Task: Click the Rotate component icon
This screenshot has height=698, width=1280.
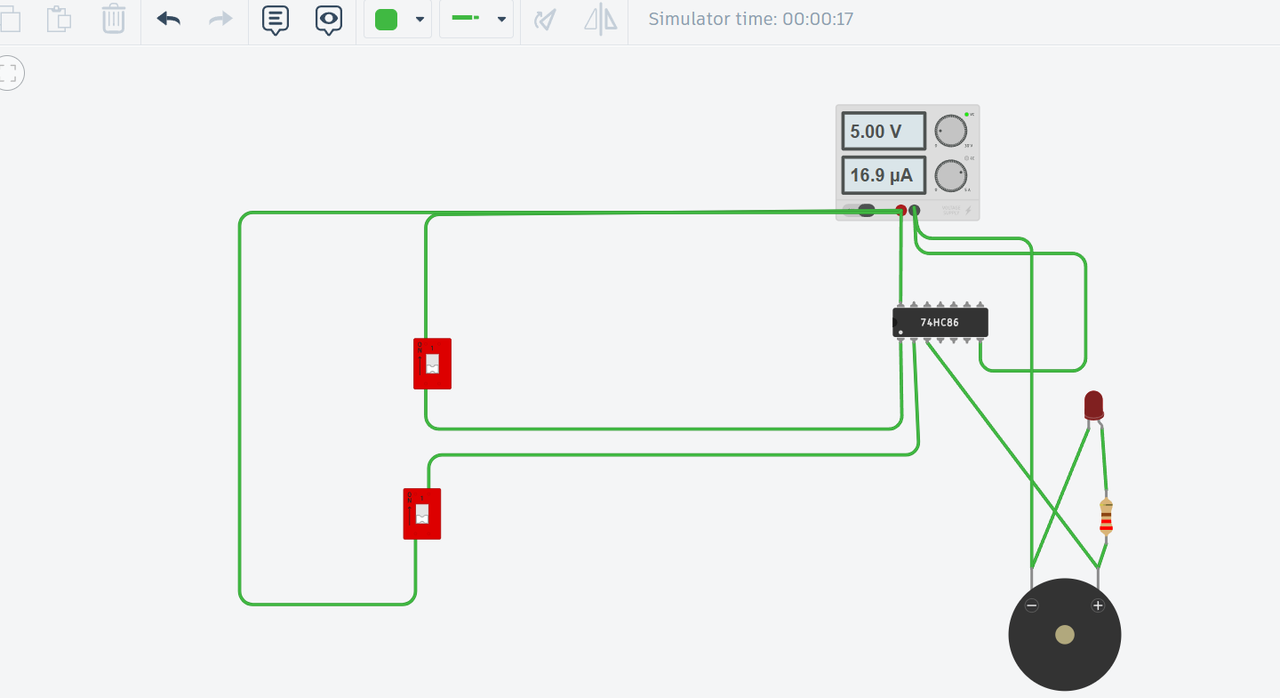Action: coord(545,19)
